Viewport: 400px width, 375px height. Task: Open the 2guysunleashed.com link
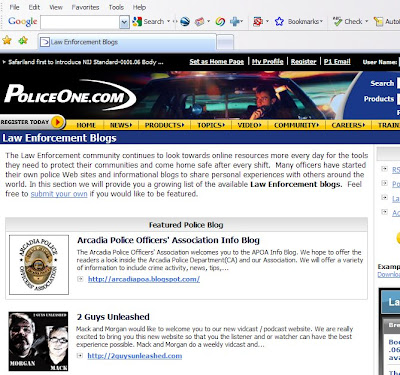[135, 356]
